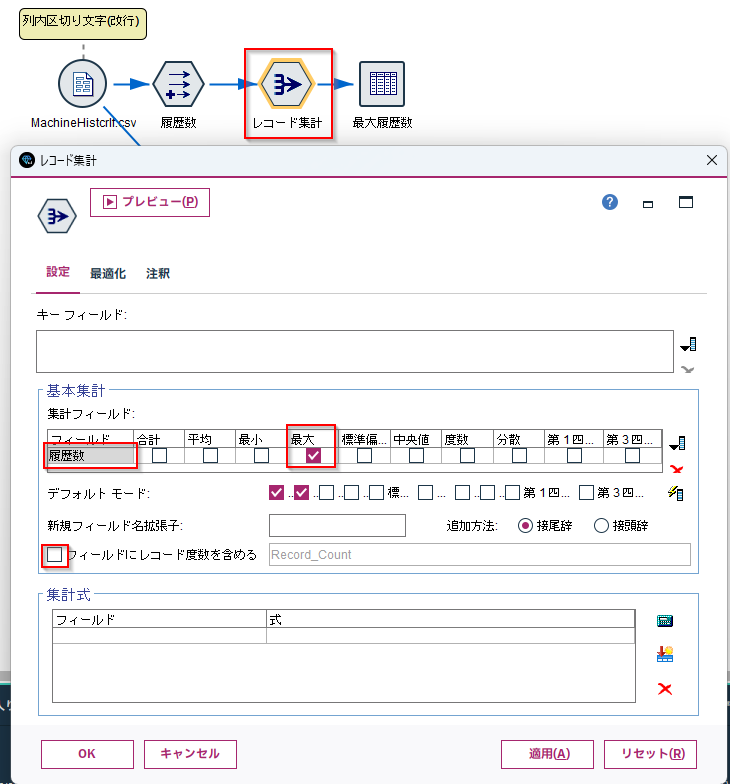
Task: Check 標準偏差 for the 履歴数 field
Action: click(x=364, y=456)
